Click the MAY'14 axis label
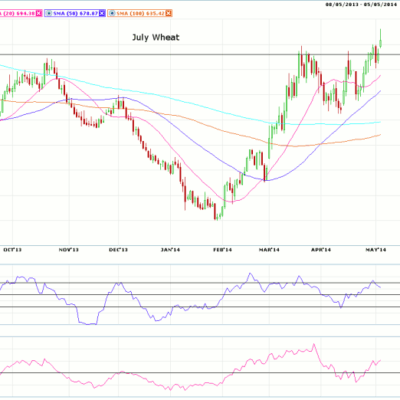The height and width of the screenshot is (400, 400). coord(376,250)
